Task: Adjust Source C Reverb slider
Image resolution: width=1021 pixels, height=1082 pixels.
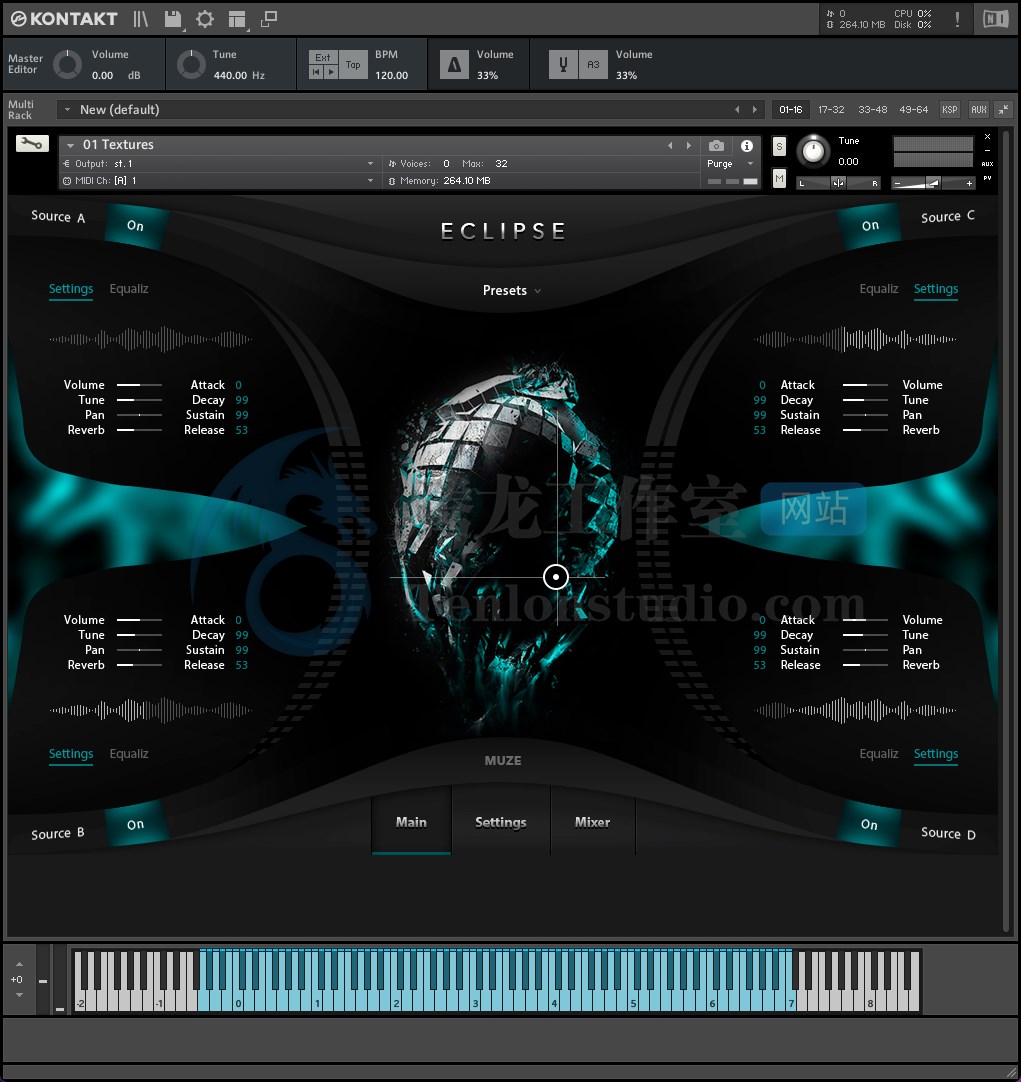Action: pyautogui.click(x=865, y=430)
